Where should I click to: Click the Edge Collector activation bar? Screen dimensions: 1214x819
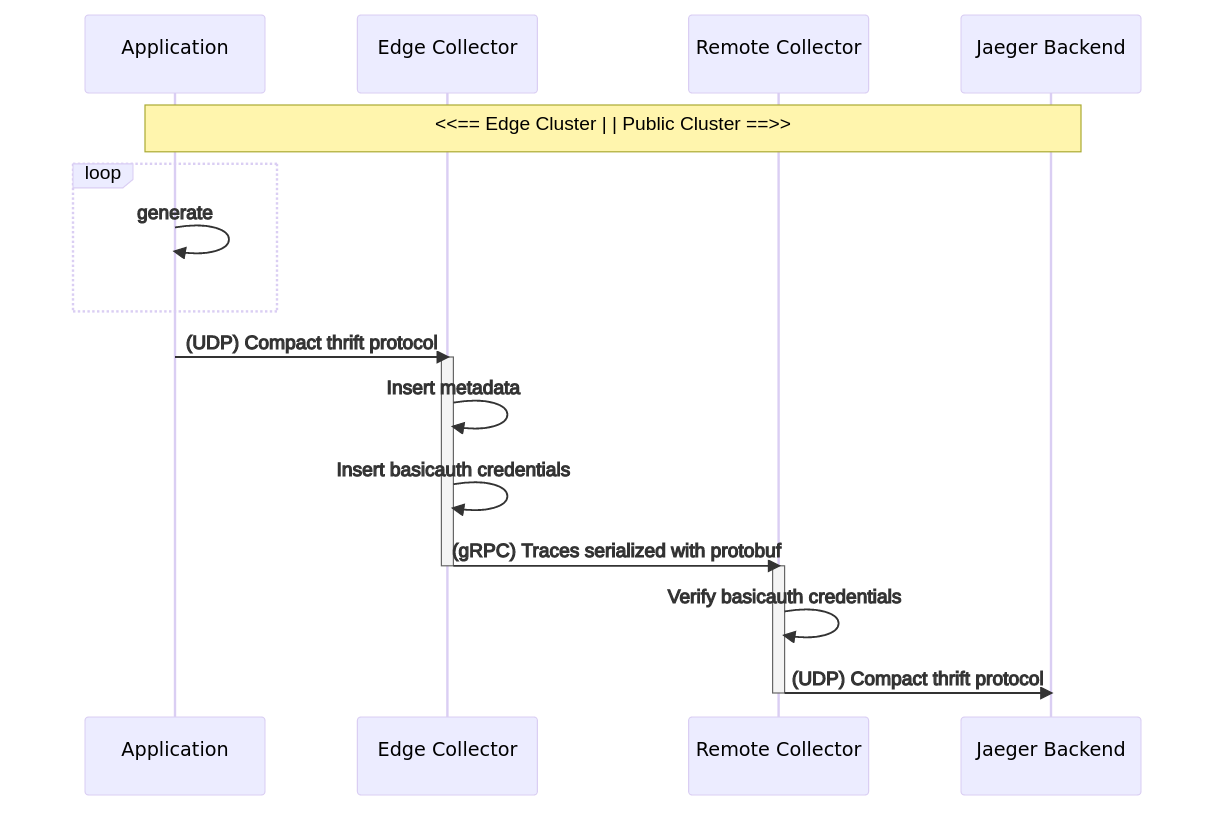point(447,460)
